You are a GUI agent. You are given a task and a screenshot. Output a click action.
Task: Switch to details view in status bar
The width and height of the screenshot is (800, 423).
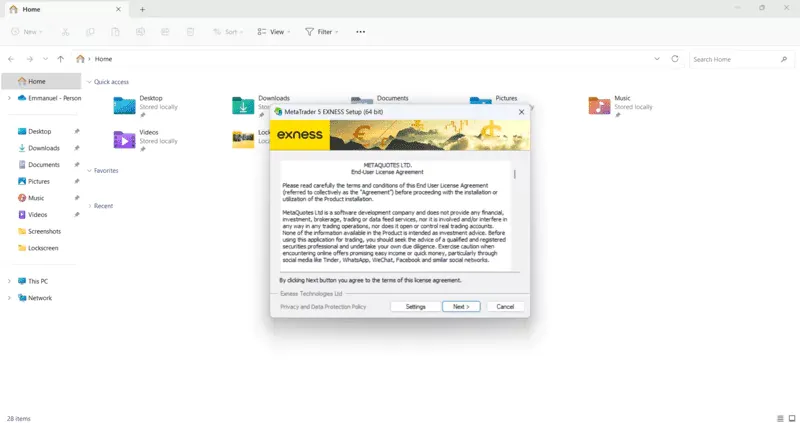click(780, 418)
